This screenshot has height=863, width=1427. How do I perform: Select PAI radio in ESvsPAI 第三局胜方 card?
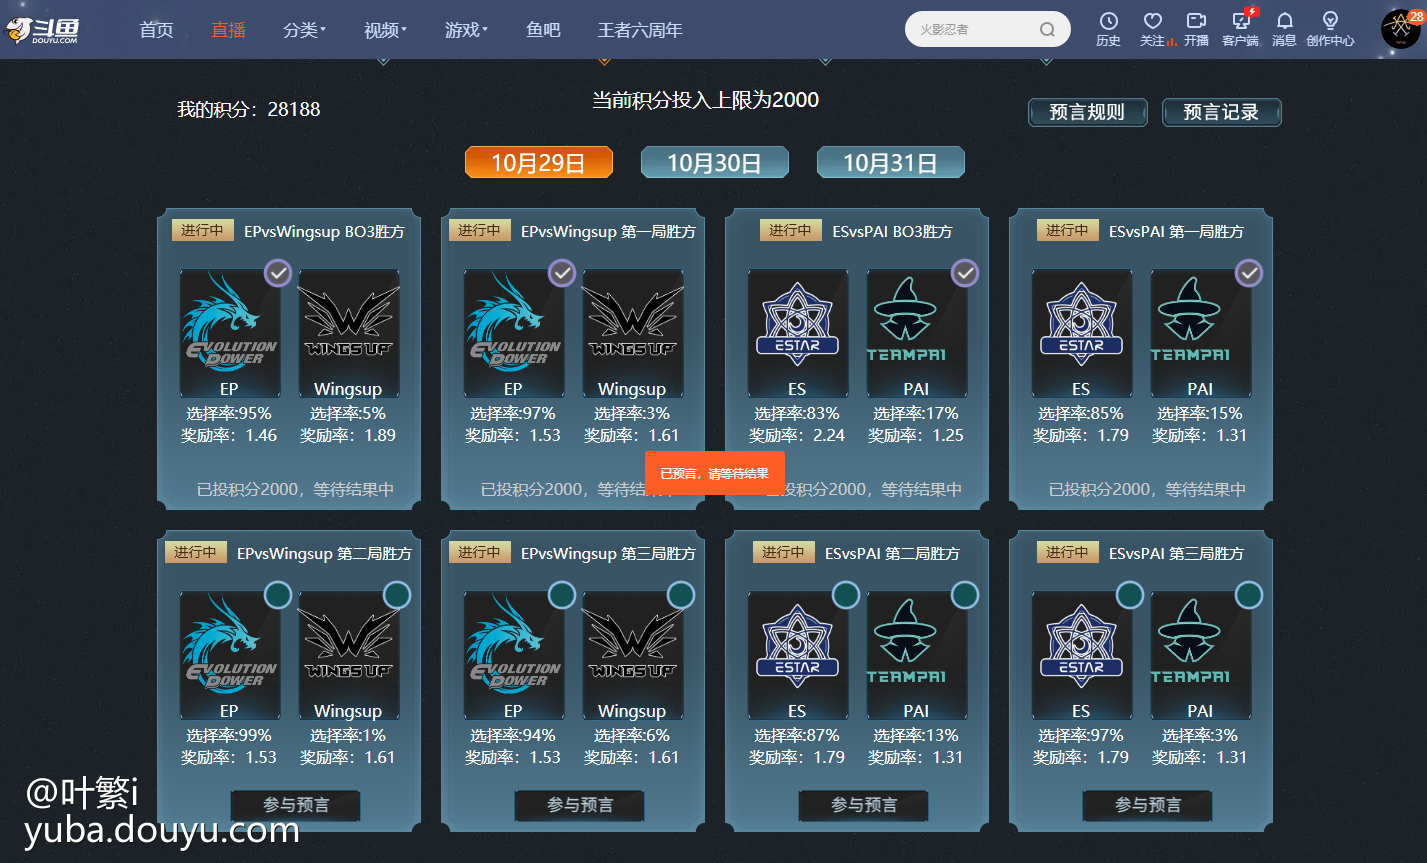point(1249,595)
